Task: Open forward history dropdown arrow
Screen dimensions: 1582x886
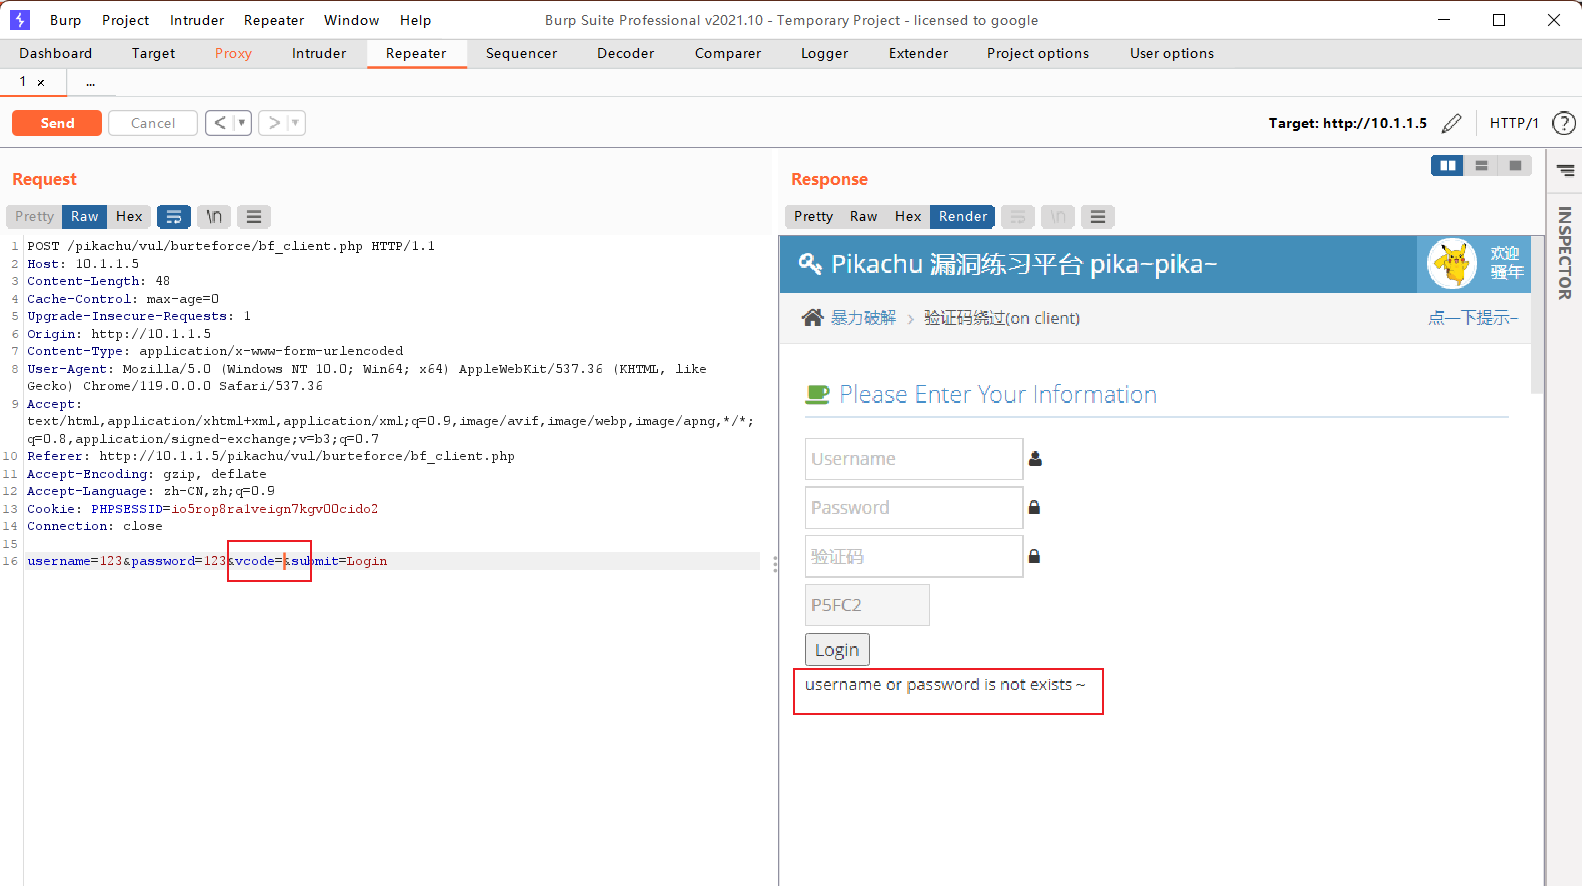Action: coord(295,123)
